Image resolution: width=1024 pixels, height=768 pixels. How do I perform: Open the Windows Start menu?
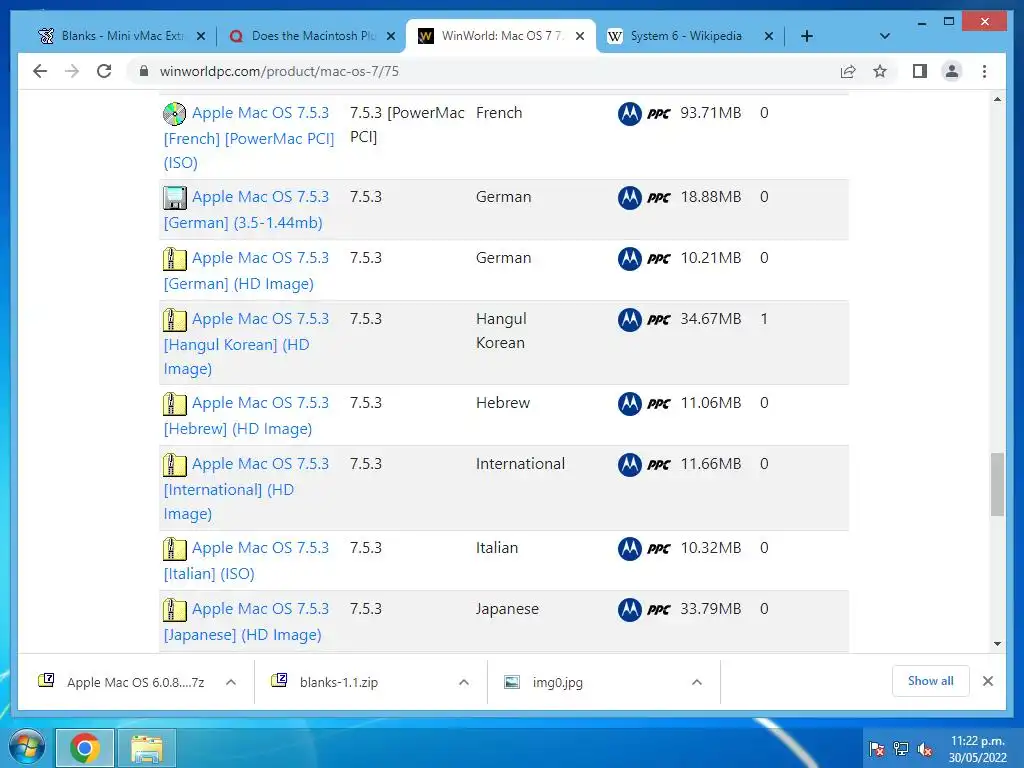[26, 748]
